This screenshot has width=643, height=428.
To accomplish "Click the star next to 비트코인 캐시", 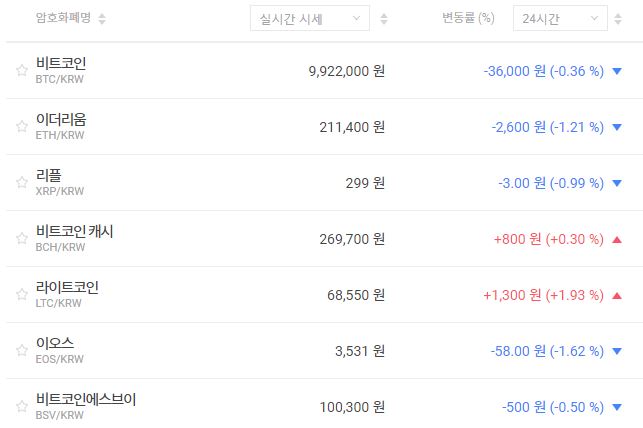I will click(21, 238).
